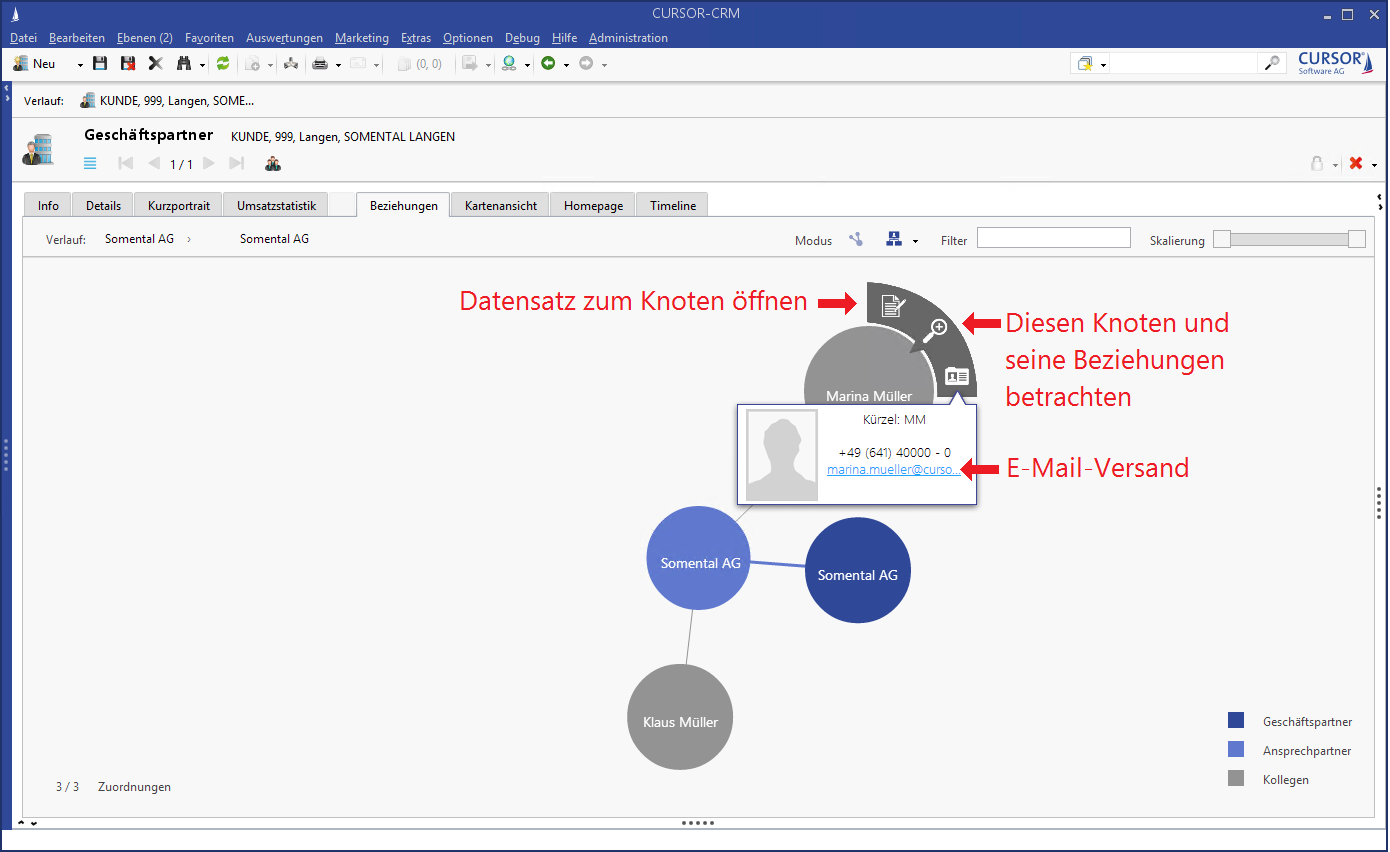1390x852 pixels.
Task: Click into the Filter input field
Action: tap(1053, 238)
